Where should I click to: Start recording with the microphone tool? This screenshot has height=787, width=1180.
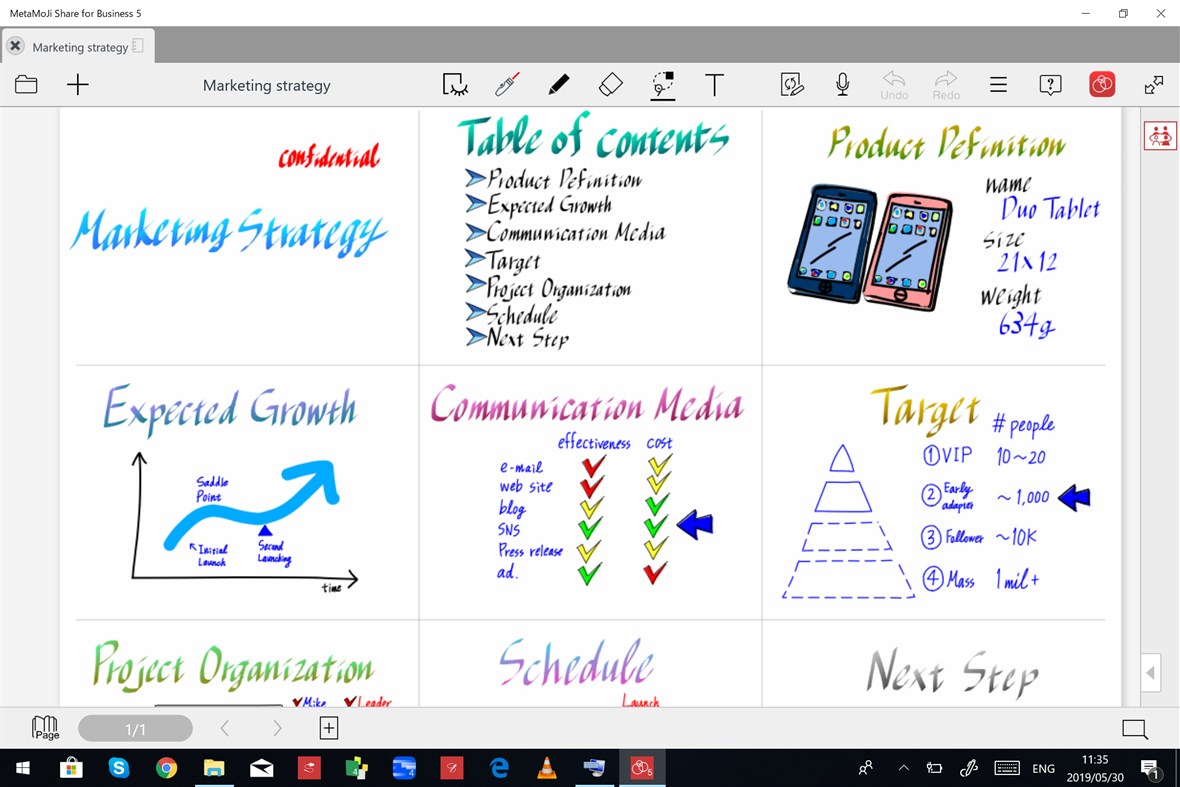843,84
